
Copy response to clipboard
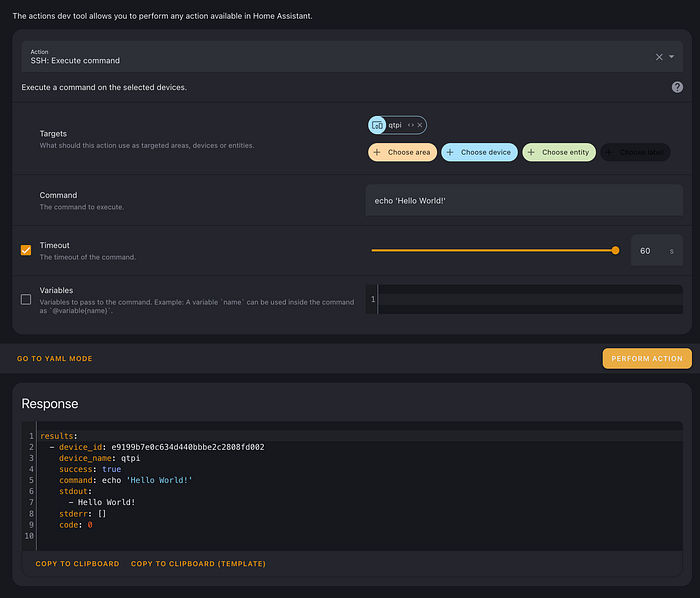click(x=77, y=564)
